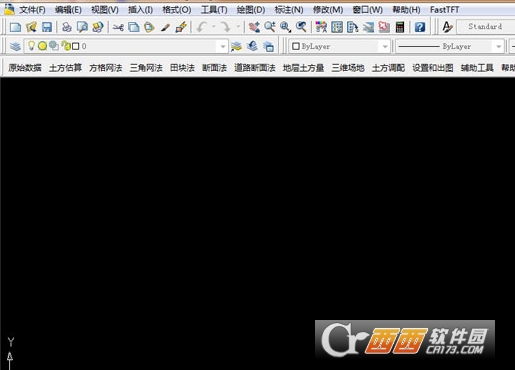515x370 pixels.
Task: Toggle freeze/thaw sun icon for layer 0
Action: pyautogui.click(x=42, y=46)
